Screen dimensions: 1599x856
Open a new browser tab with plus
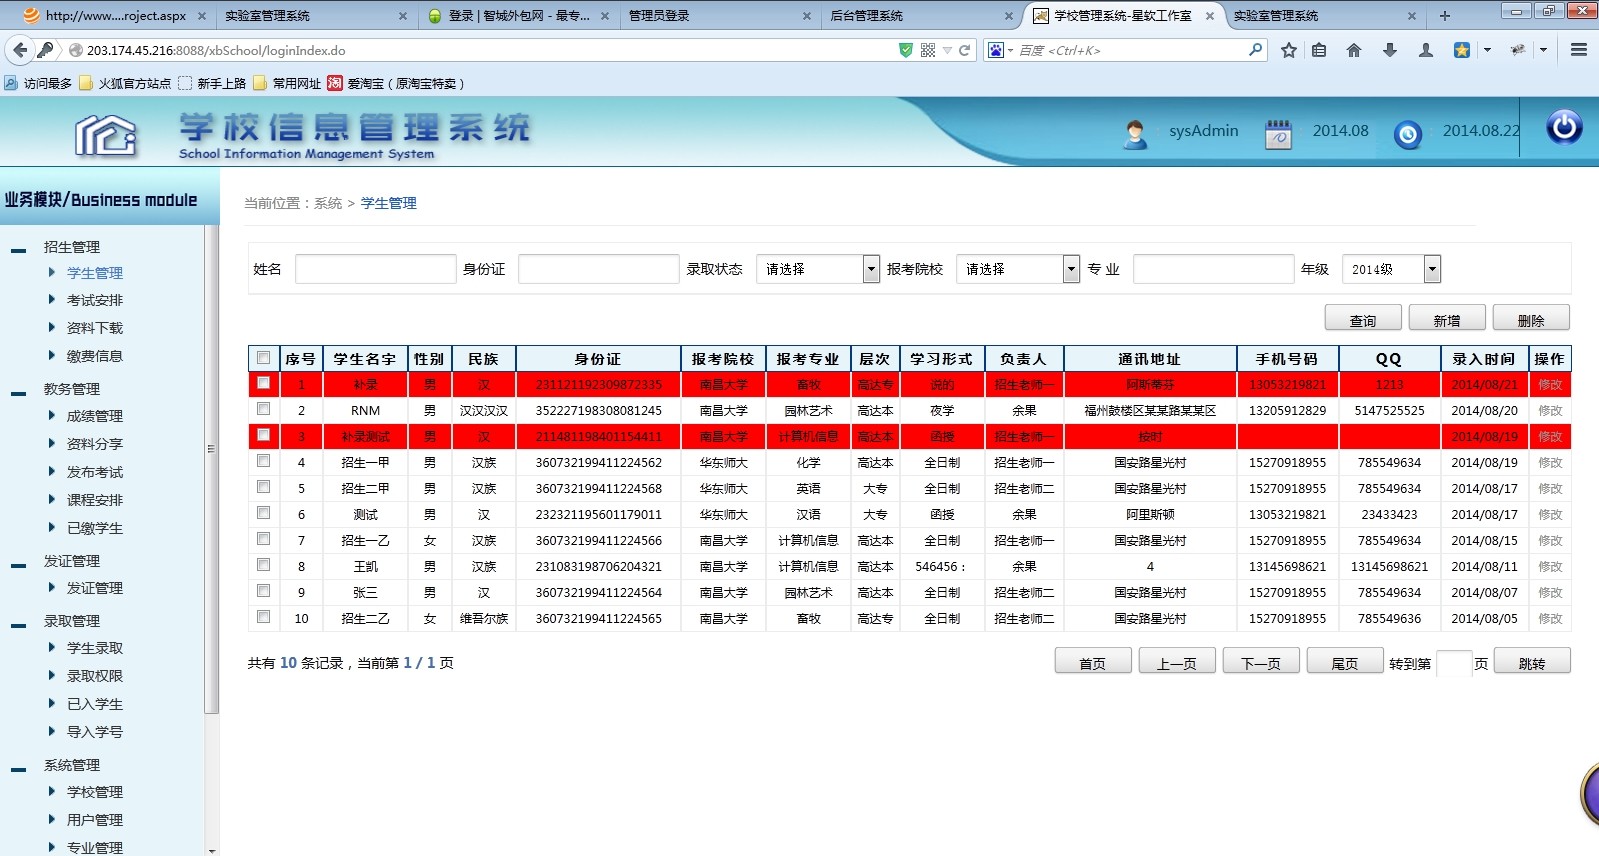coord(1444,16)
